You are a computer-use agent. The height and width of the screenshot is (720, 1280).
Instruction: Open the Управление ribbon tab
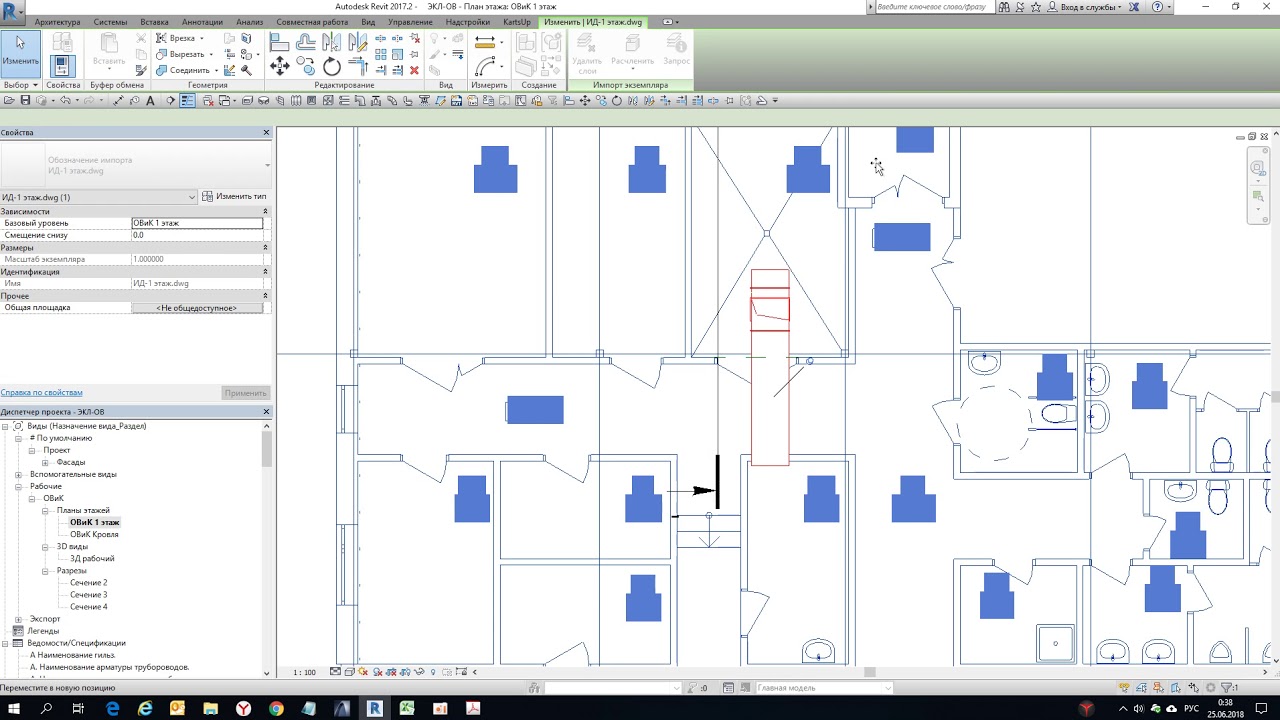(x=410, y=22)
